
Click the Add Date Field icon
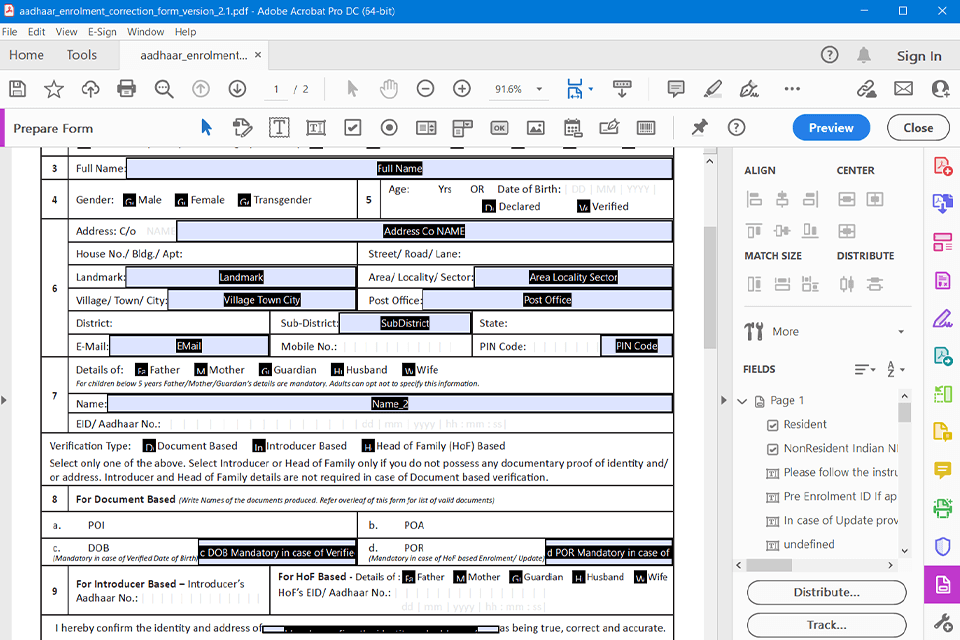572,128
